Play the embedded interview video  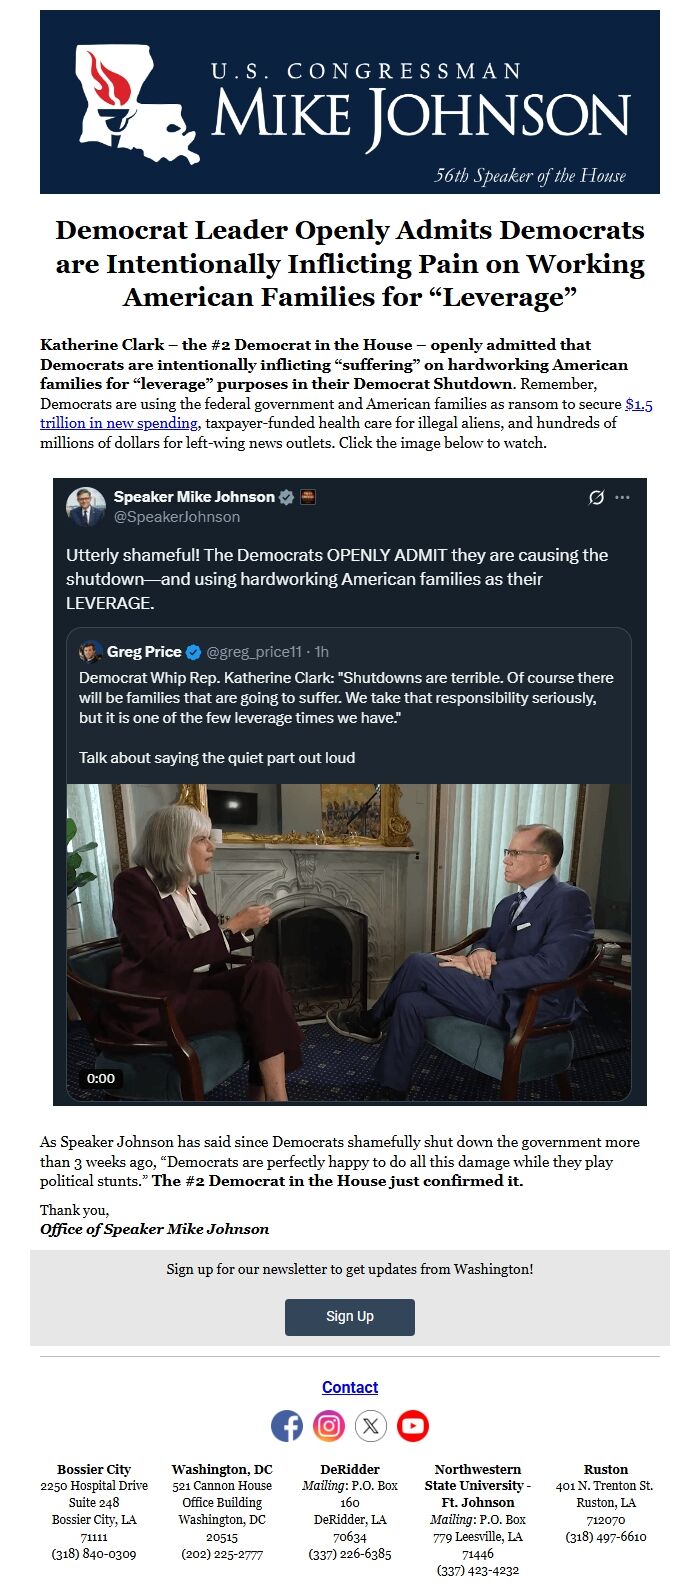point(349,940)
